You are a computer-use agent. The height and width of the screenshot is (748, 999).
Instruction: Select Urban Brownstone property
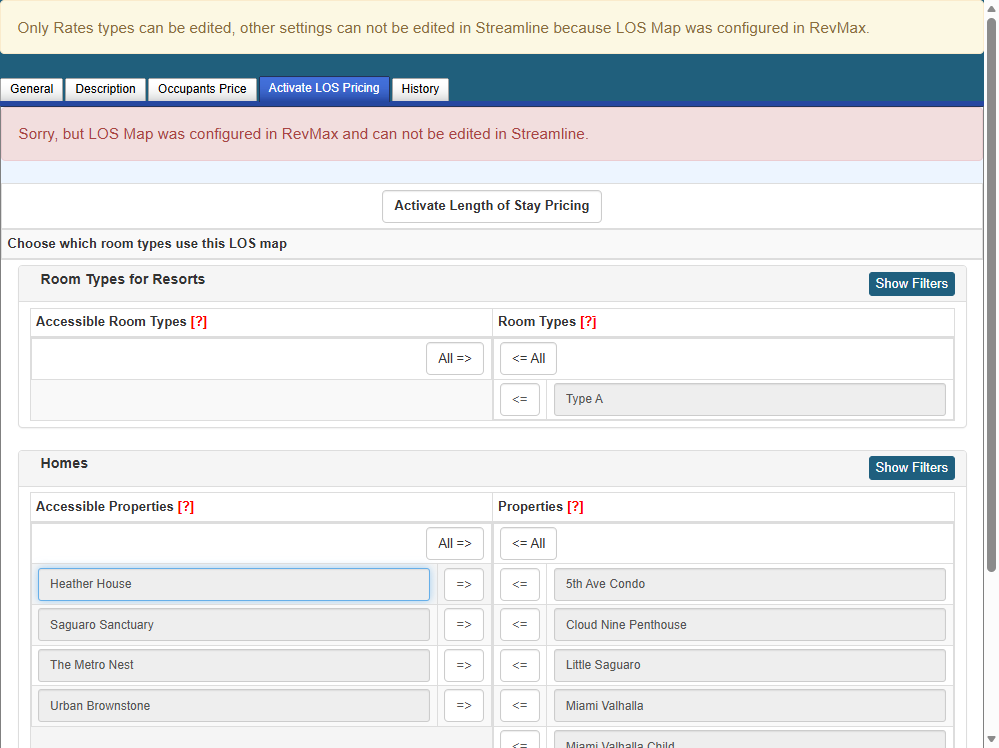(234, 706)
